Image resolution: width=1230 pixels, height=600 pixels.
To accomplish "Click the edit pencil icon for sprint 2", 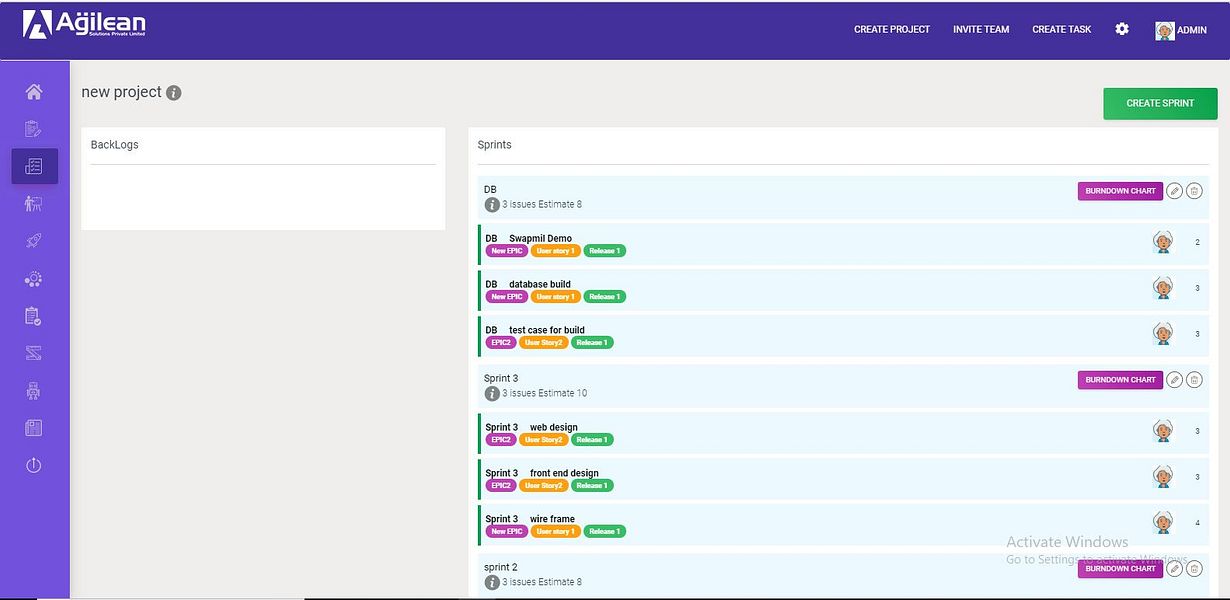I will [1175, 569].
